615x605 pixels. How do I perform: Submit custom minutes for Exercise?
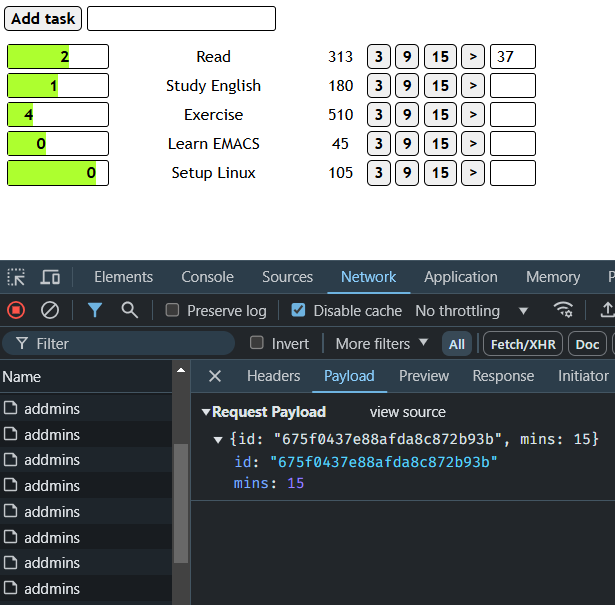(473, 114)
